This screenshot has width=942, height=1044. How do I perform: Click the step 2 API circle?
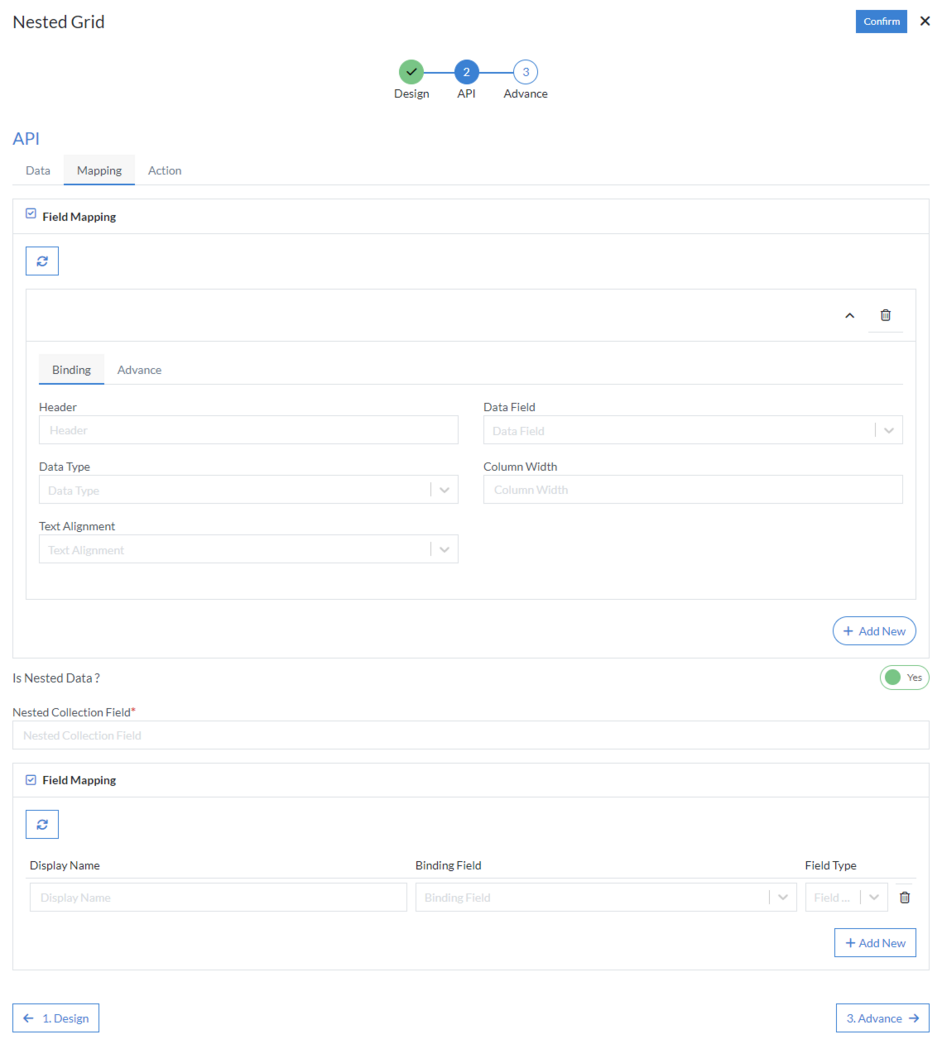(466, 72)
